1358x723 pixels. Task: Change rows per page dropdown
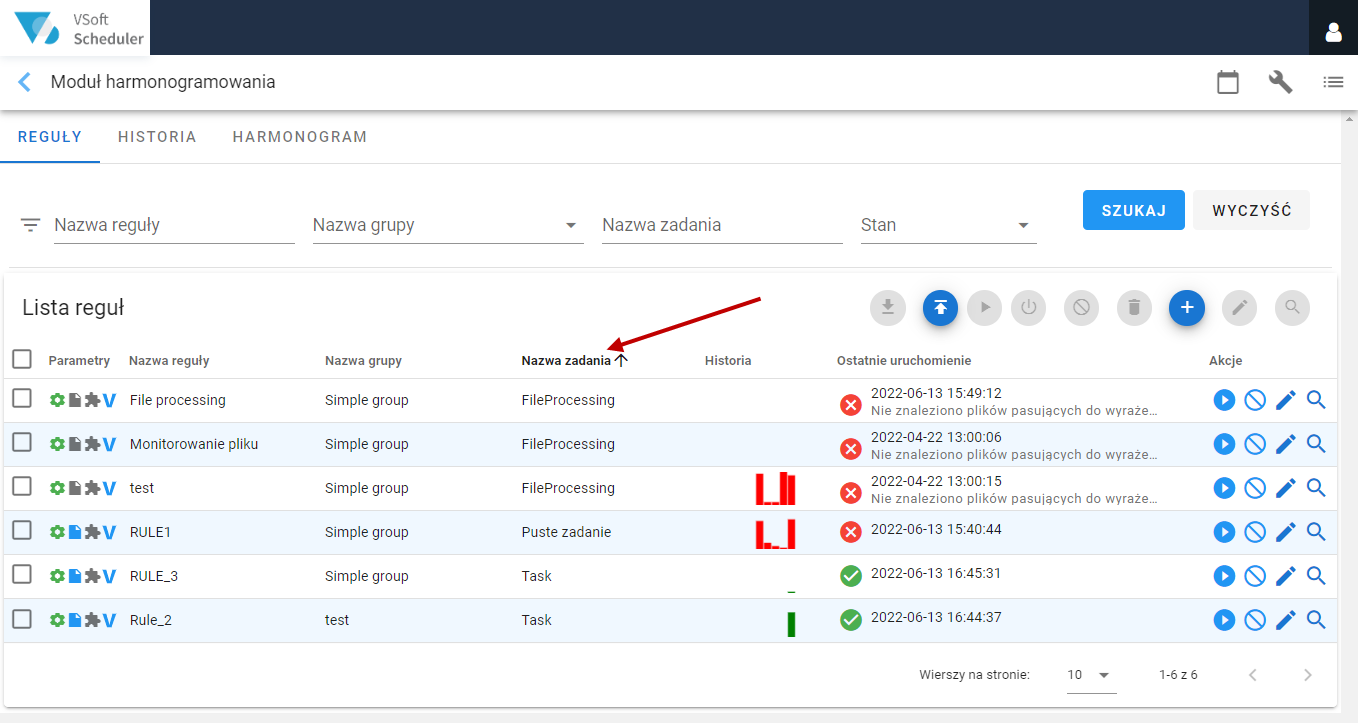point(1091,675)
